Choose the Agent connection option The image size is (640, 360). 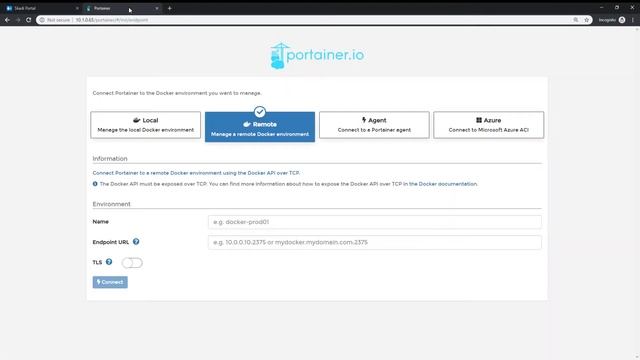coord(374,125)
